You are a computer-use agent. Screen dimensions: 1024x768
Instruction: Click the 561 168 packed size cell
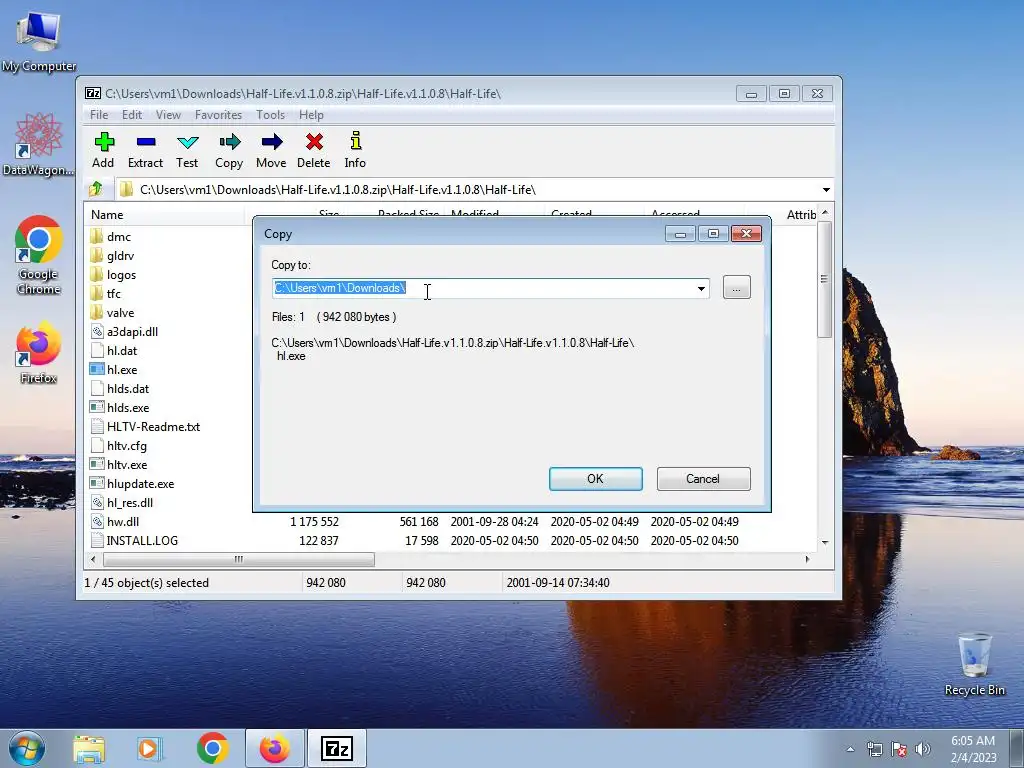tap(419, 521)
